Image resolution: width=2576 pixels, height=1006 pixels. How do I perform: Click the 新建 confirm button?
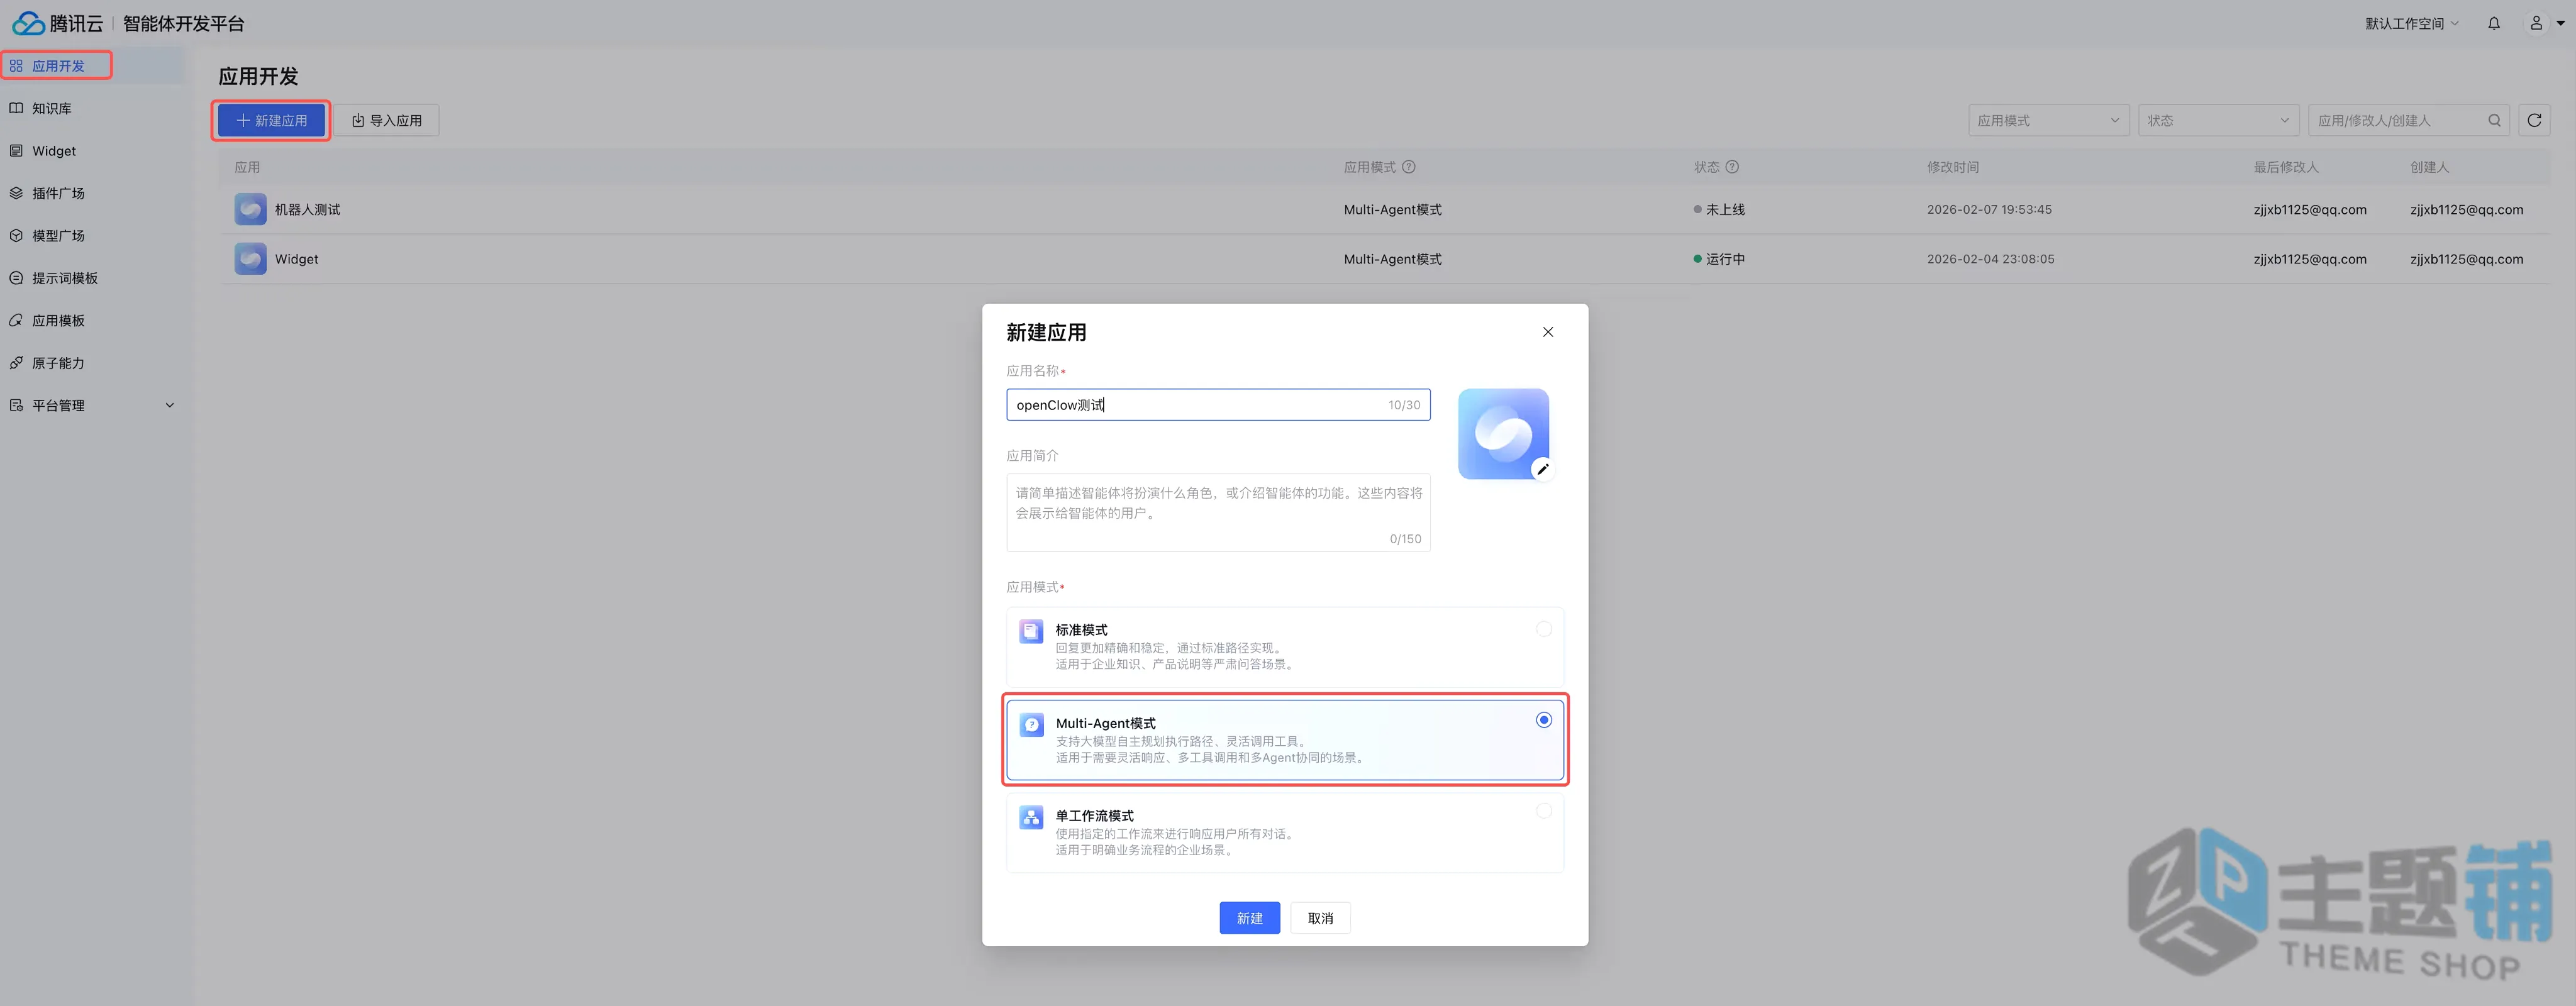(1249, 918)
